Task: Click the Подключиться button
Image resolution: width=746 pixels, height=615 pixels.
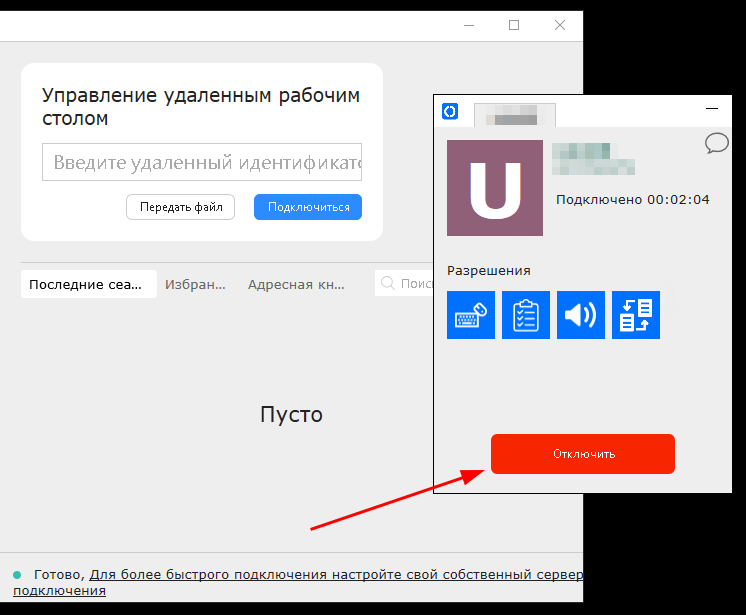Action: click(x=308, y=207)
